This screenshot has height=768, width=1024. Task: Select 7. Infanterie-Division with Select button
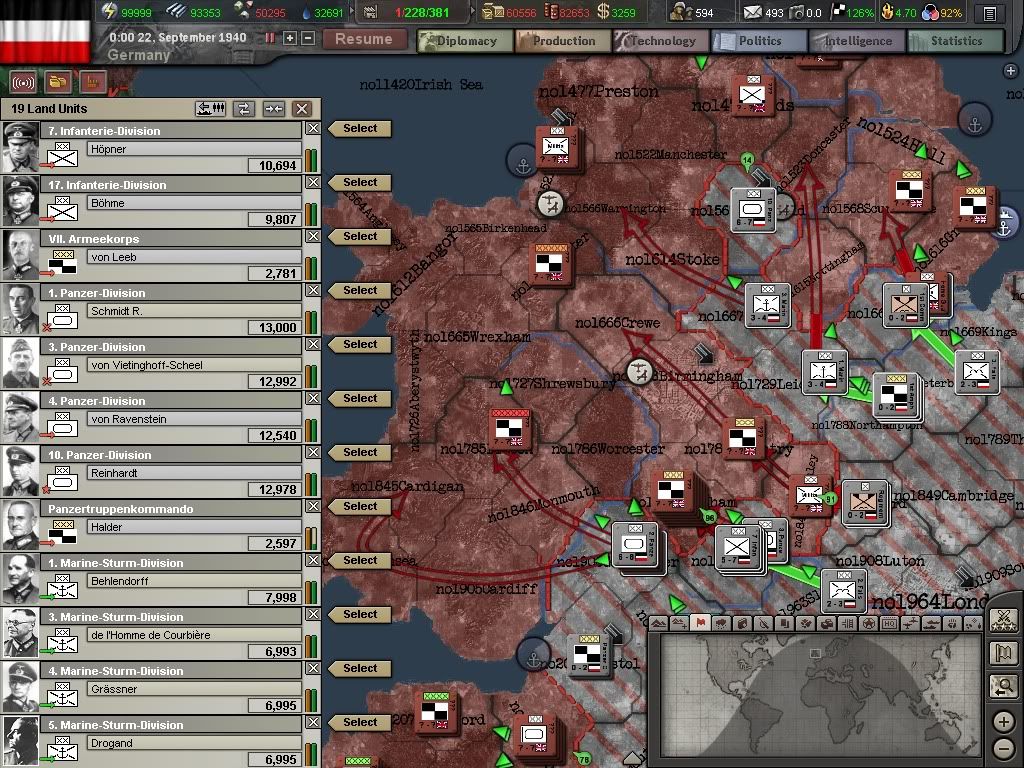pos(359,129)
